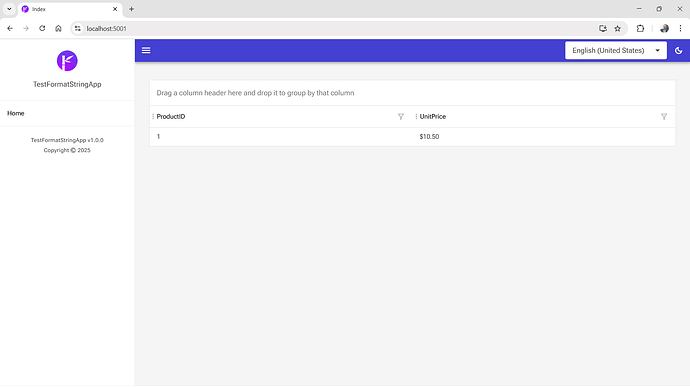Bookmark this page with star icon
This screenshot has height=387, width=690.
617,28
